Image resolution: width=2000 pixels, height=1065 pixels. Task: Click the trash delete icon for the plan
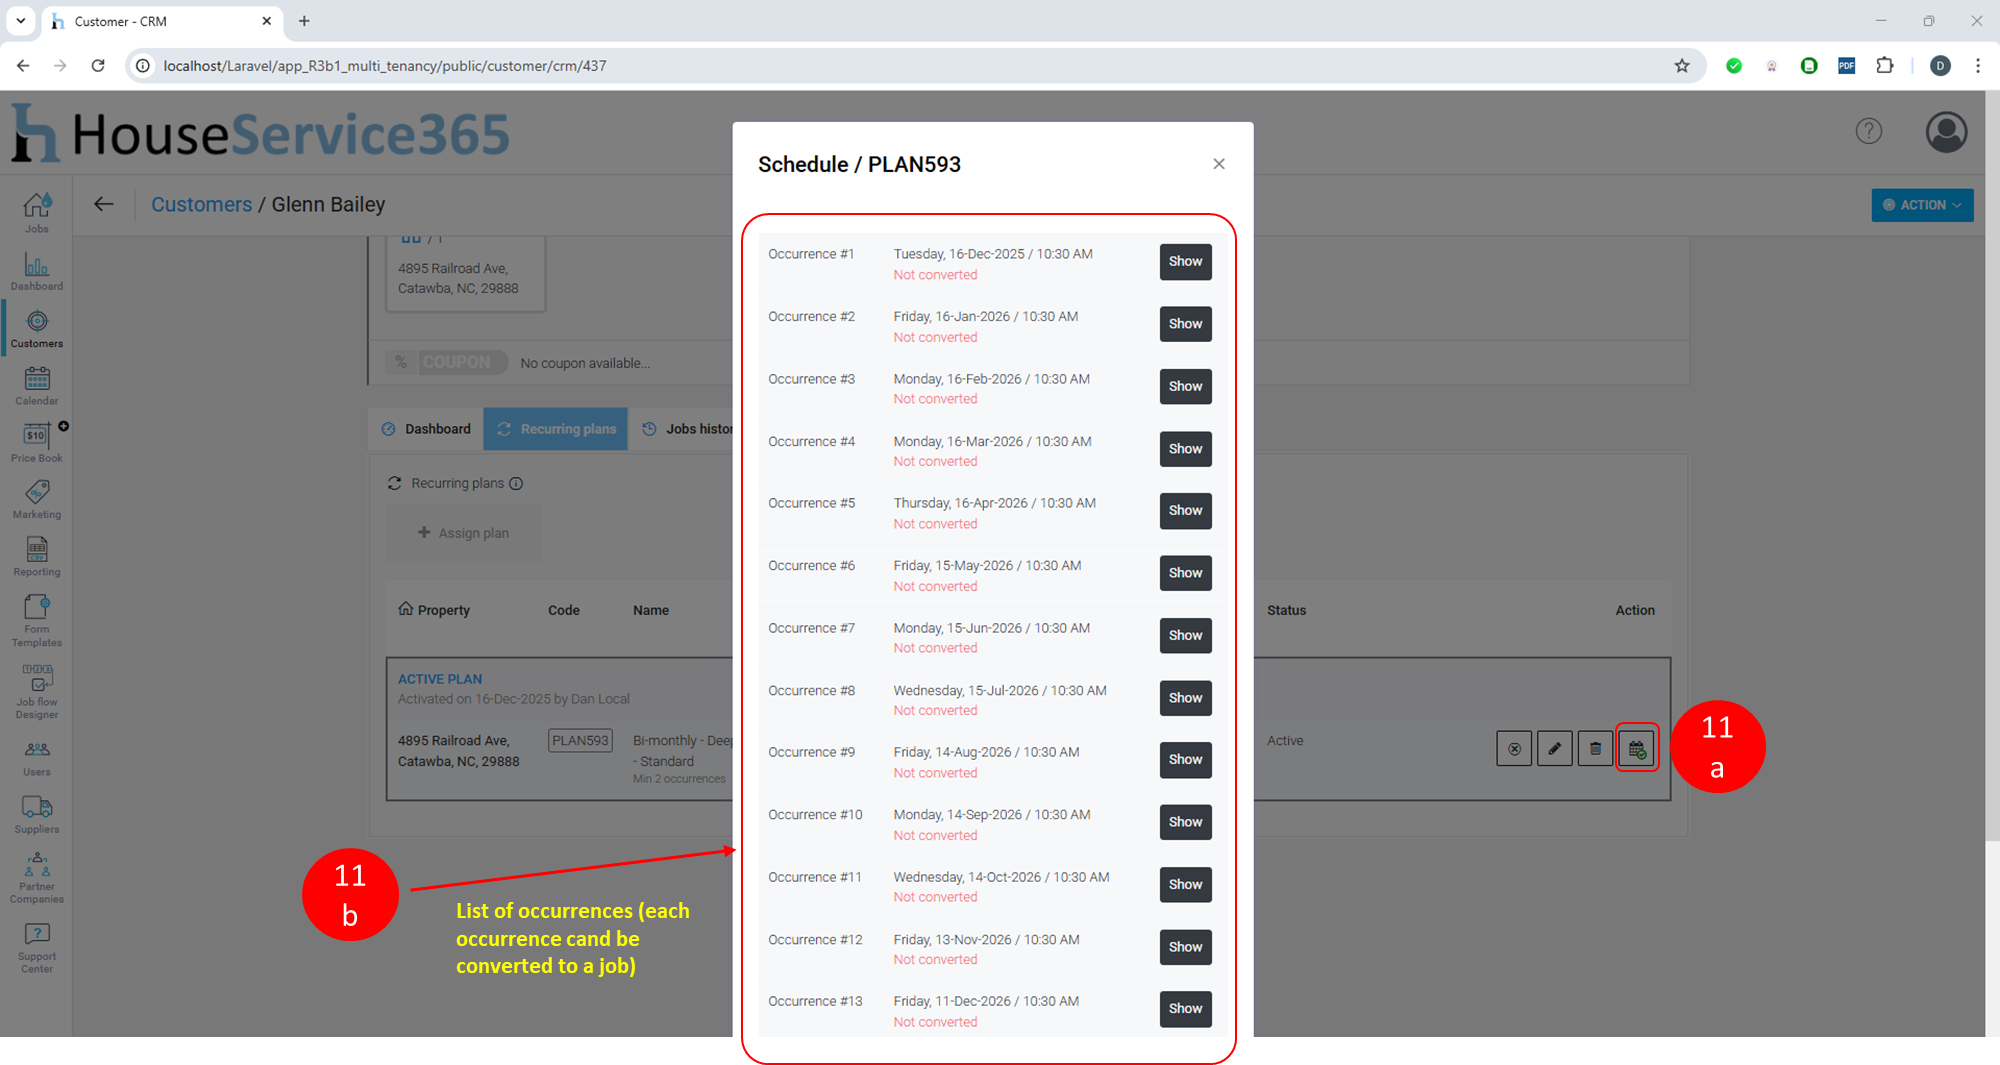point(1596,748)
